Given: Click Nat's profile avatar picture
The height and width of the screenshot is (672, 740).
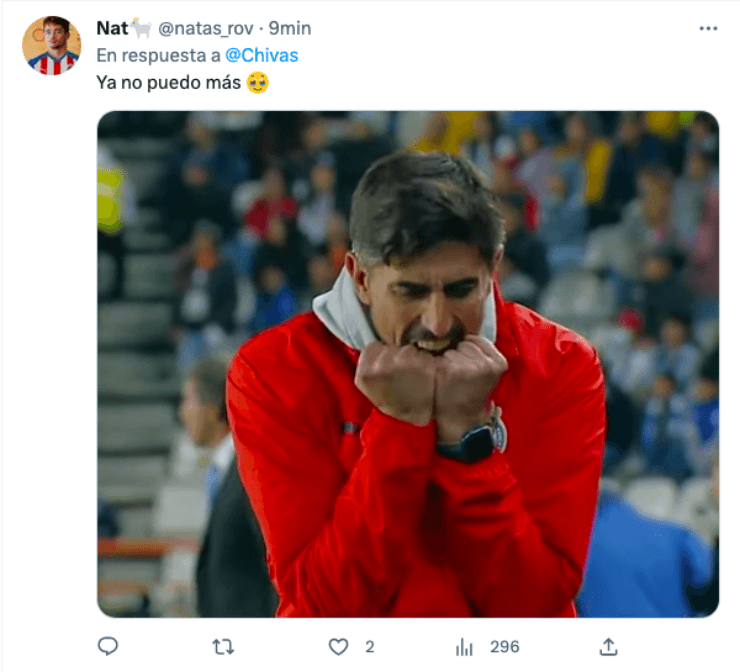Looking at the screenshot, I should click(51, 45).
